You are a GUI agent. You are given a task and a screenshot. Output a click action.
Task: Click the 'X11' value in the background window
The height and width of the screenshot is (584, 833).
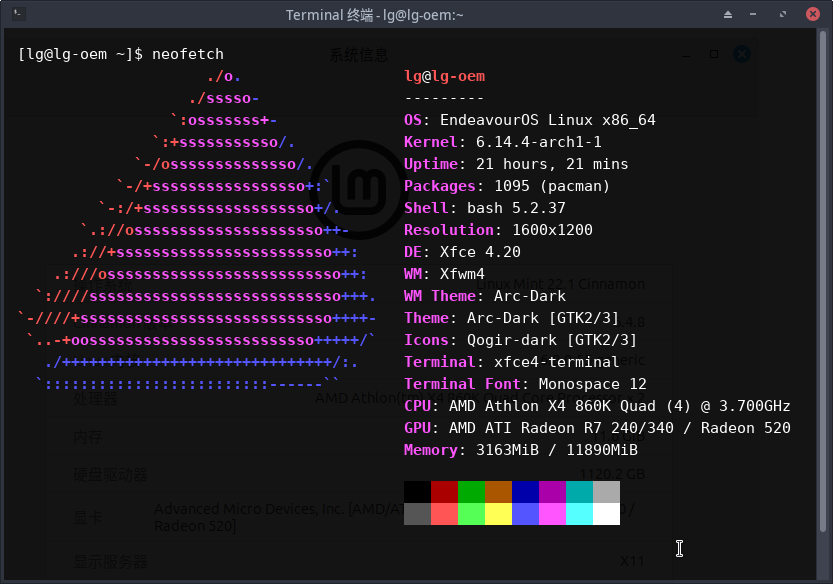(x=632, y=561)
